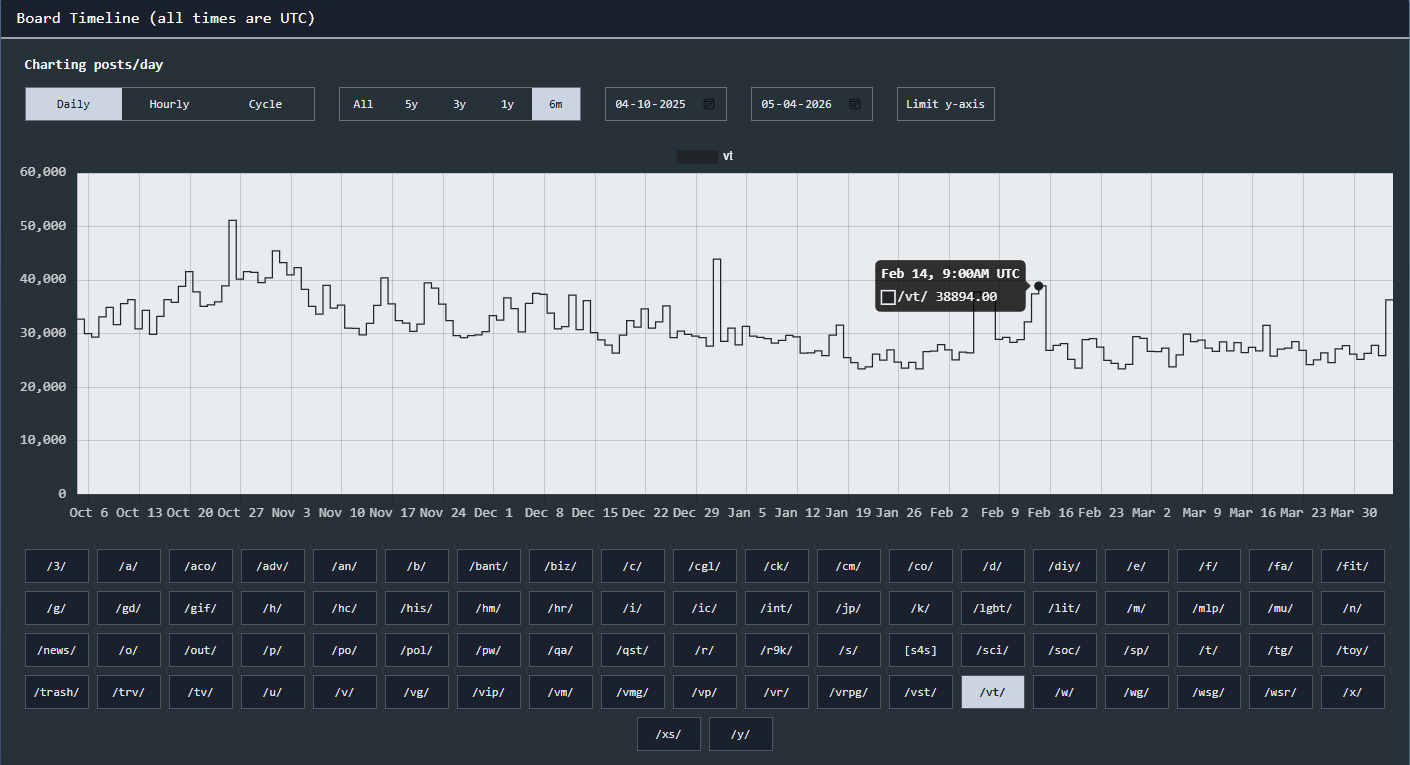Select the /an/ board button
1410x765 pixels.
click(345, 566)
